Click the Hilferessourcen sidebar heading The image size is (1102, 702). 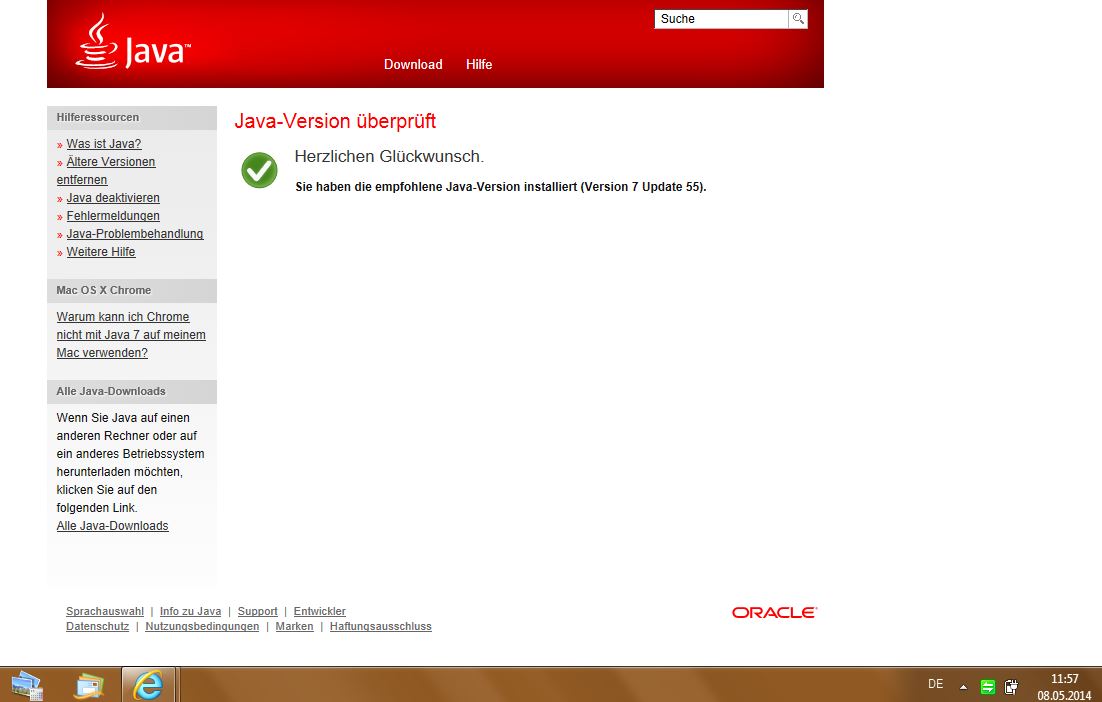pyautogui.click(x=98, y=117)
